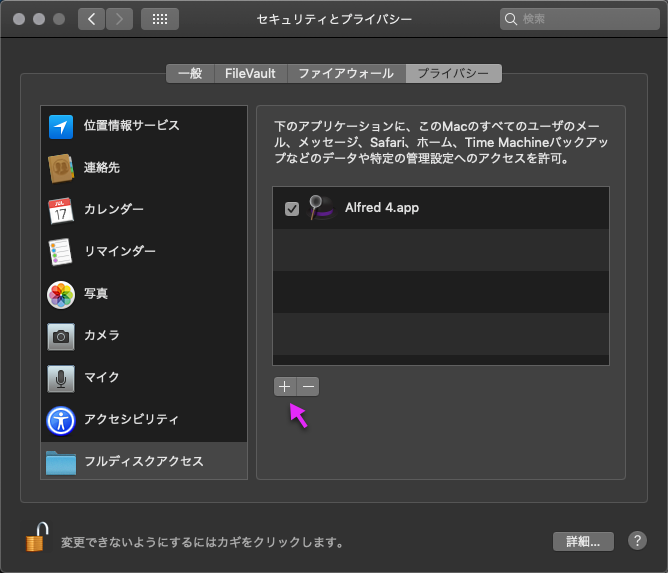
Task: Select カメラ label in the list
Action: (x=101, y=335)
